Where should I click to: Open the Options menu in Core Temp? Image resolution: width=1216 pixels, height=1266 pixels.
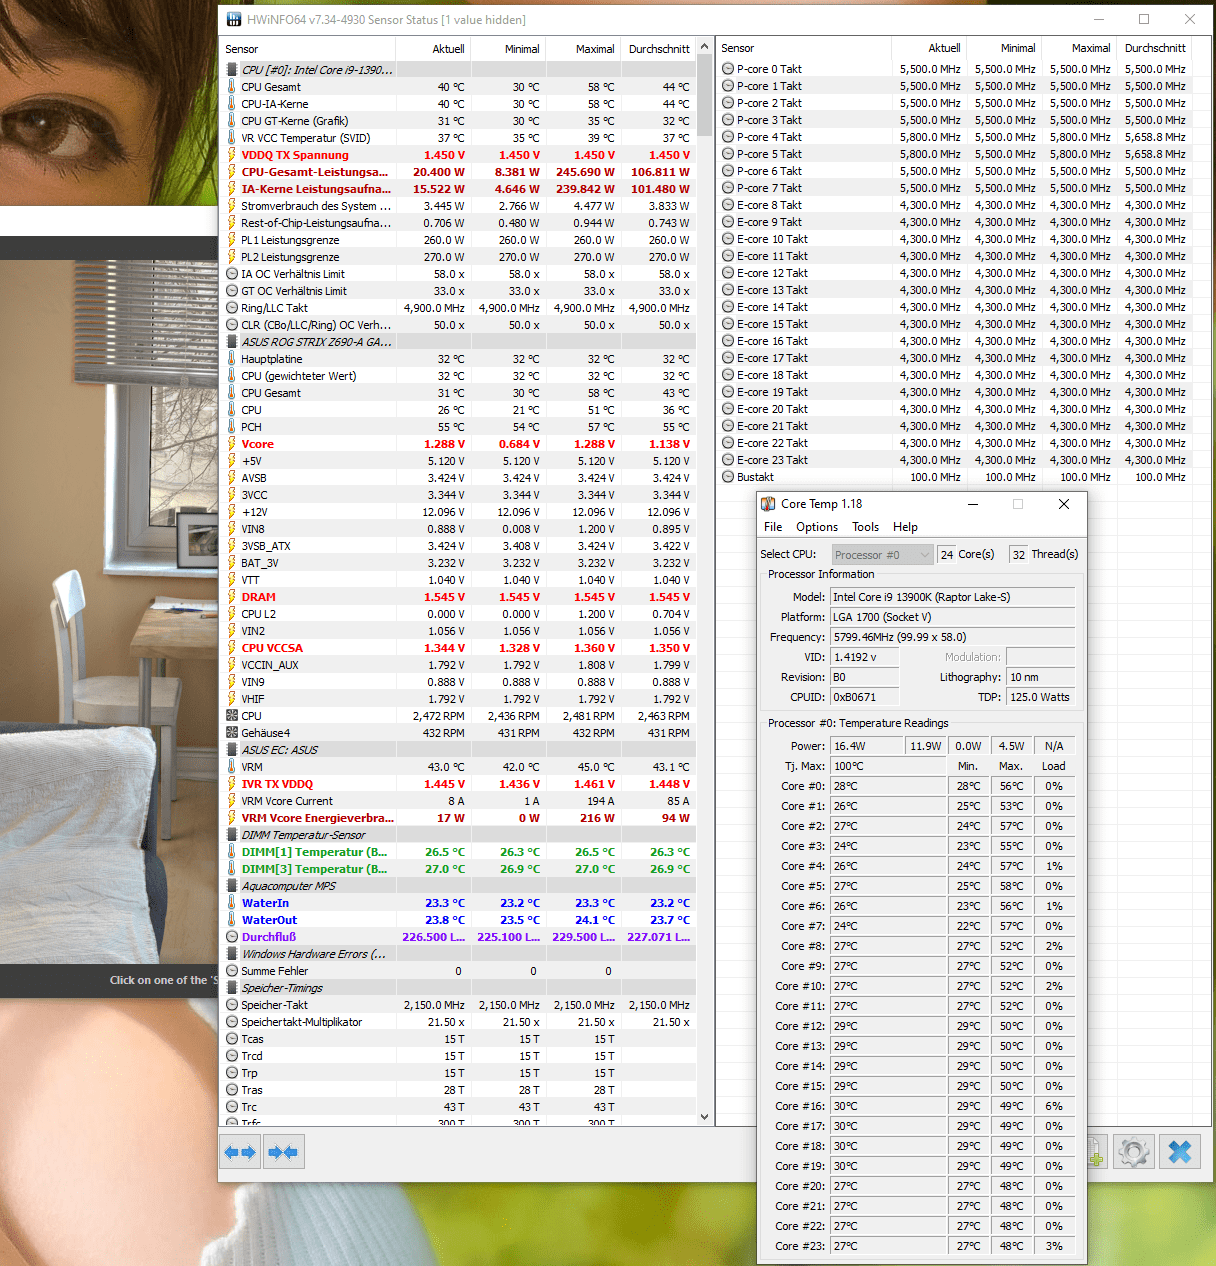817,527
